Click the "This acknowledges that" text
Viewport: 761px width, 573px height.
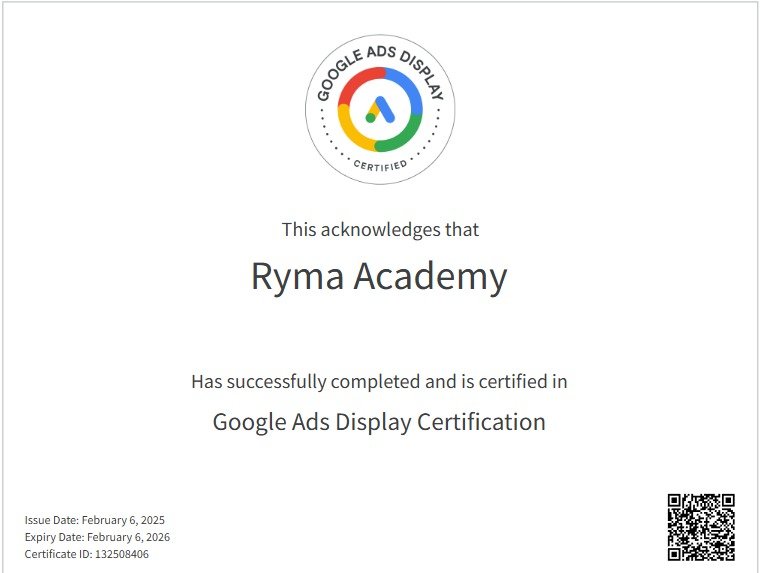[x=380, y=229]
